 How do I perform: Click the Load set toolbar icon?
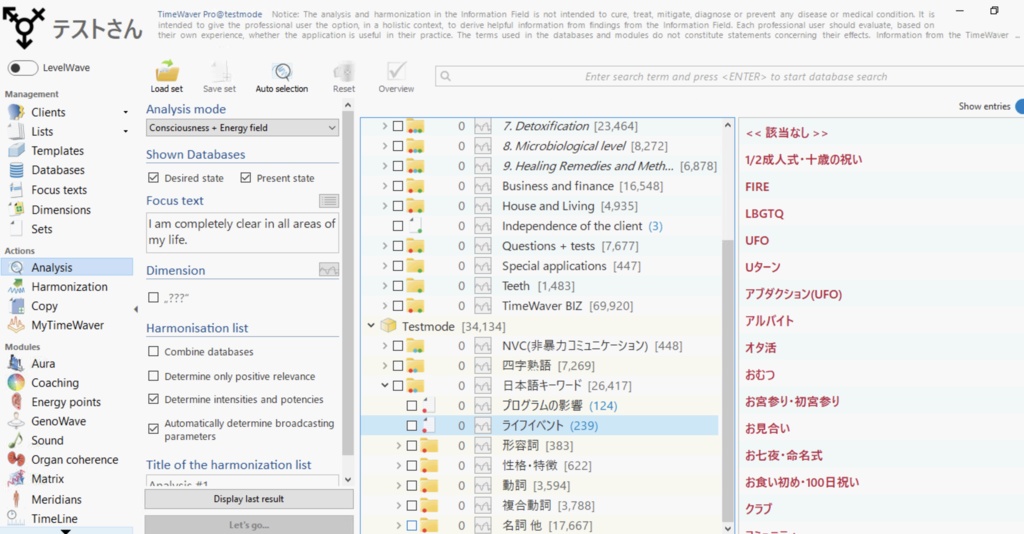click(x=167, y=77)
